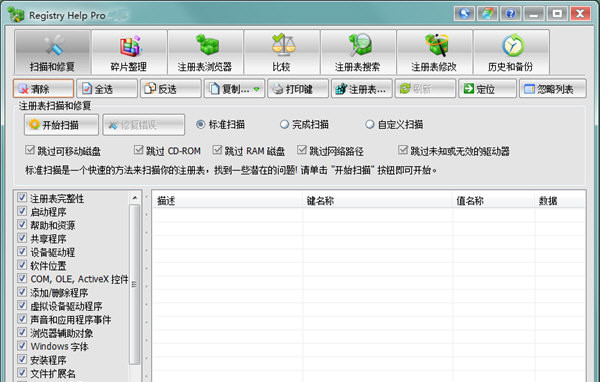This screenshot has width=600, height=382.
Task: Uncheck 添加/删除程序 in scan list
Action: [22, 292]
